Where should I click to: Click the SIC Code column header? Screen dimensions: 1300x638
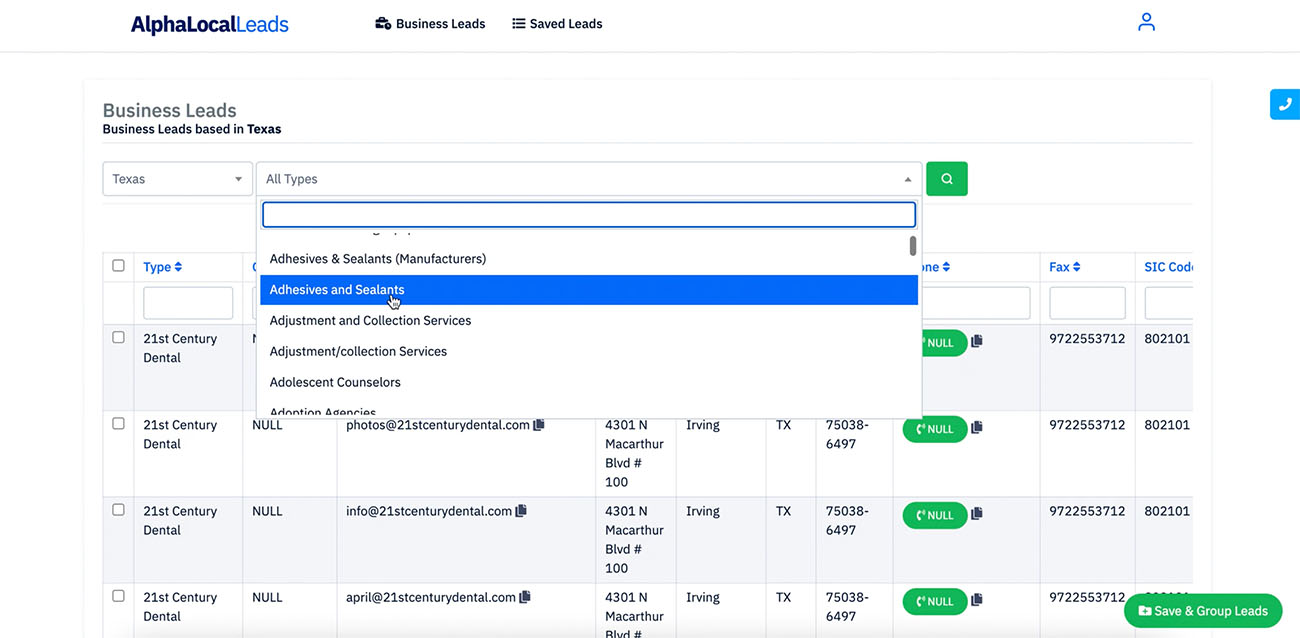pyautogui.click(x=1168, y=267)
